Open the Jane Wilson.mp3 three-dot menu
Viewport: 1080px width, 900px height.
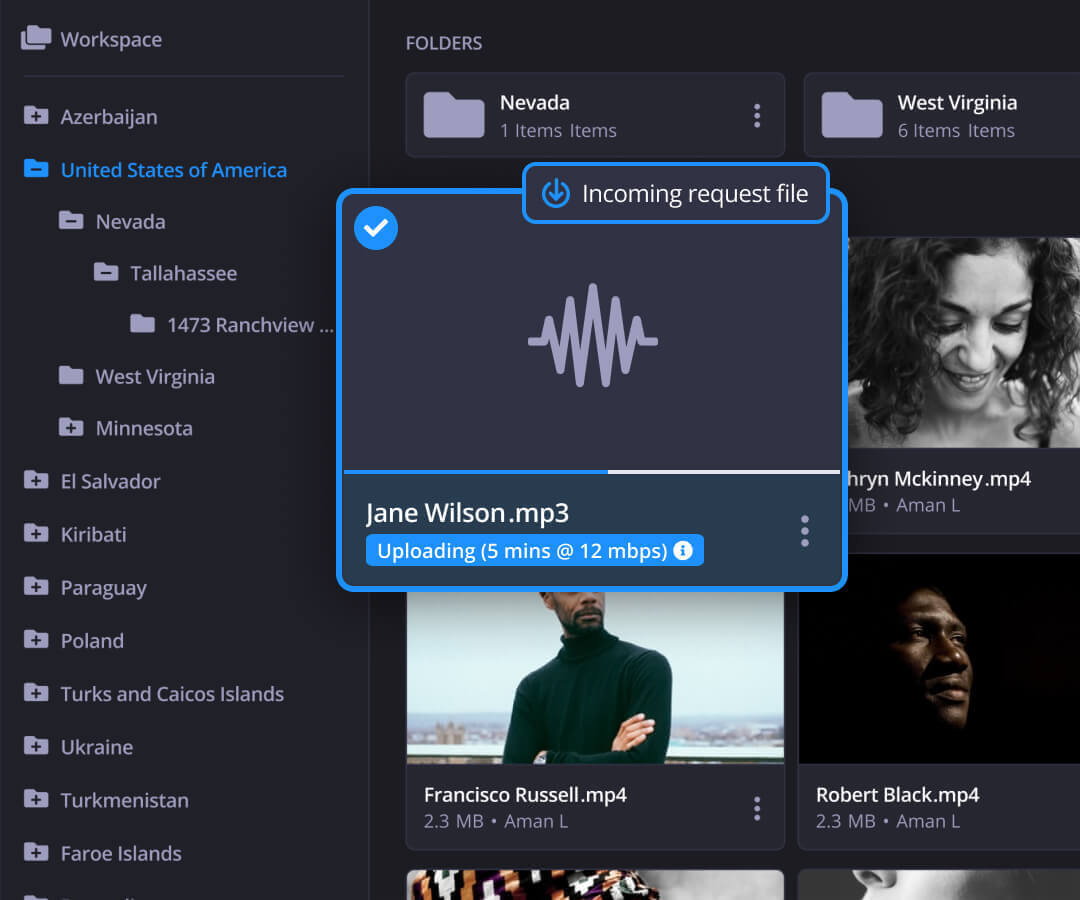pyautogui.click(x=804, y=531)
